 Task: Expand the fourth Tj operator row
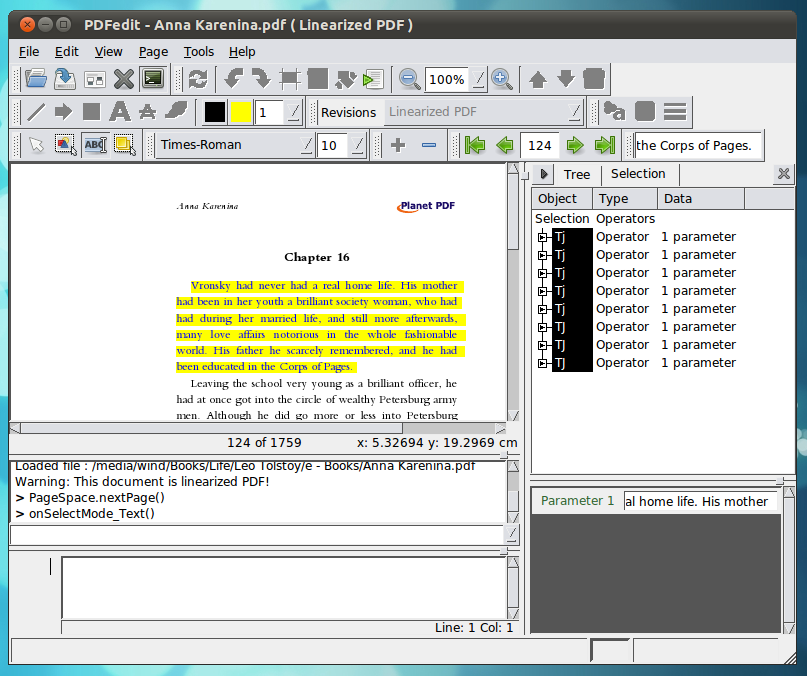542,291
